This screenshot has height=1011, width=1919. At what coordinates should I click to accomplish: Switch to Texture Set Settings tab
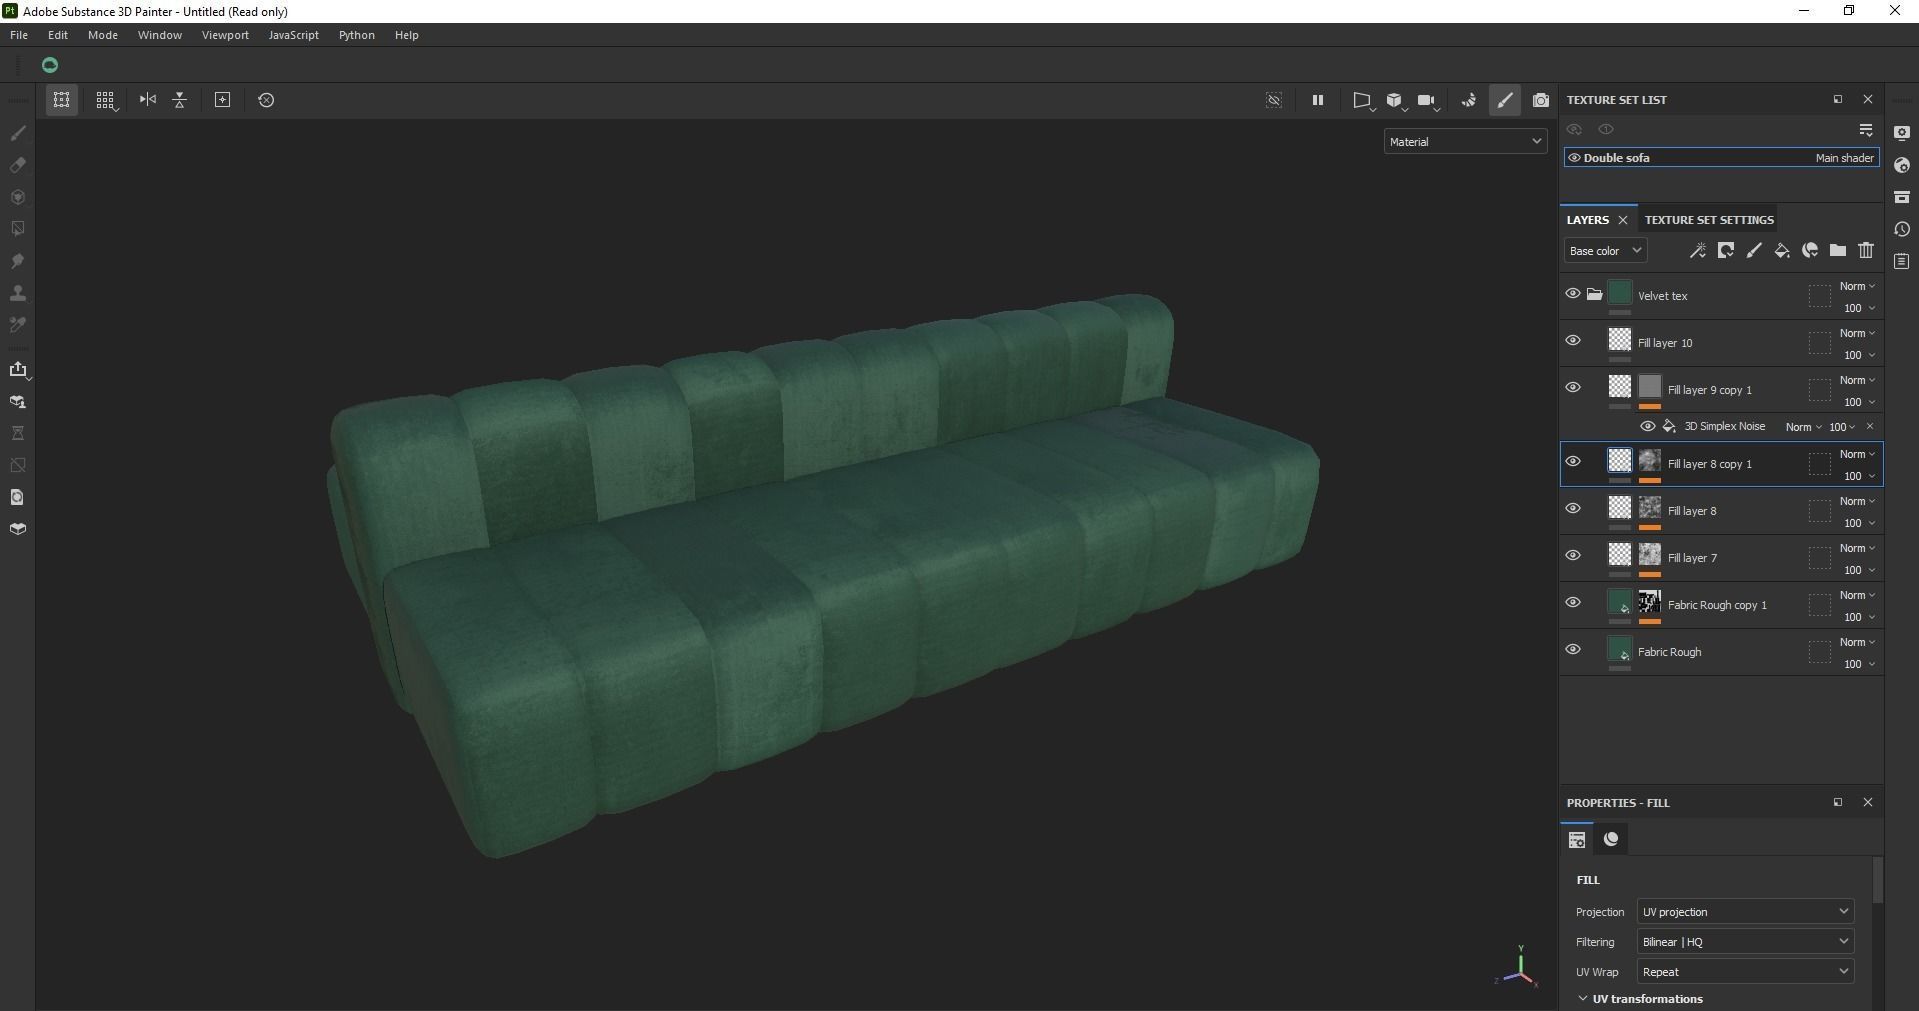(1709, 220)
